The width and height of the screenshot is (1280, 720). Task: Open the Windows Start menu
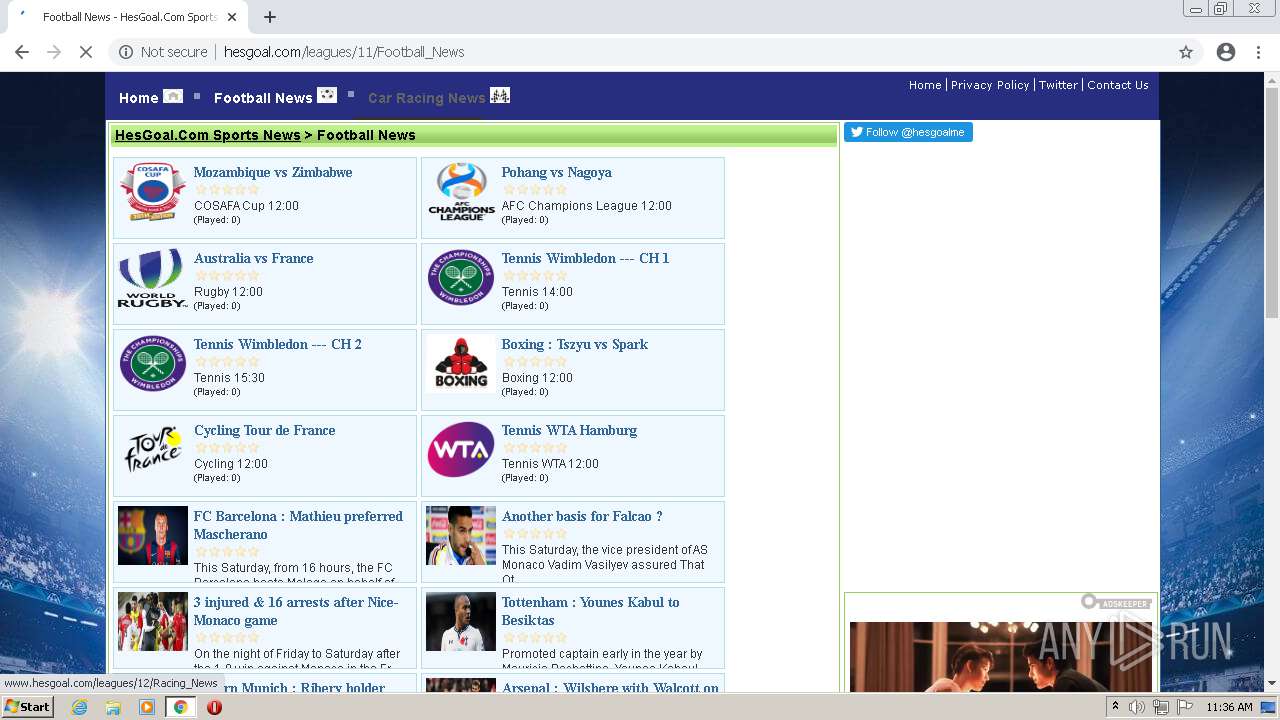(28, 707)
